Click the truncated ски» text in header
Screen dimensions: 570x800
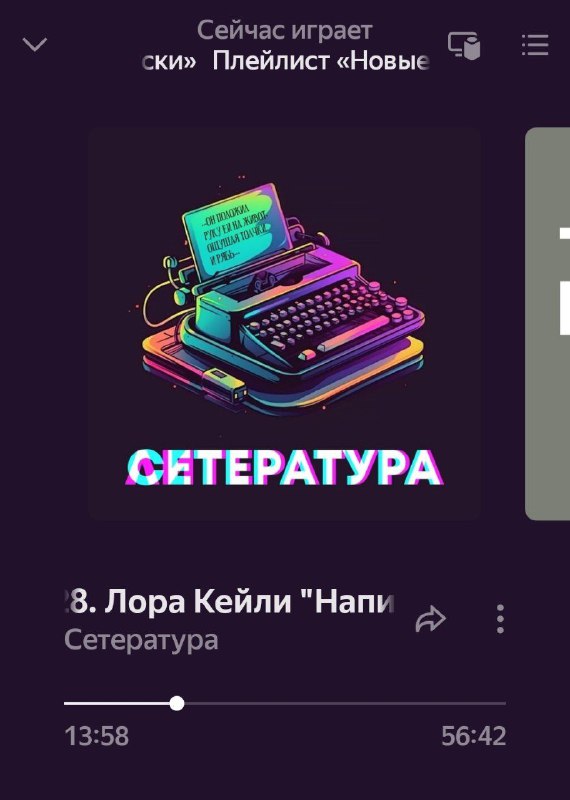168,61
